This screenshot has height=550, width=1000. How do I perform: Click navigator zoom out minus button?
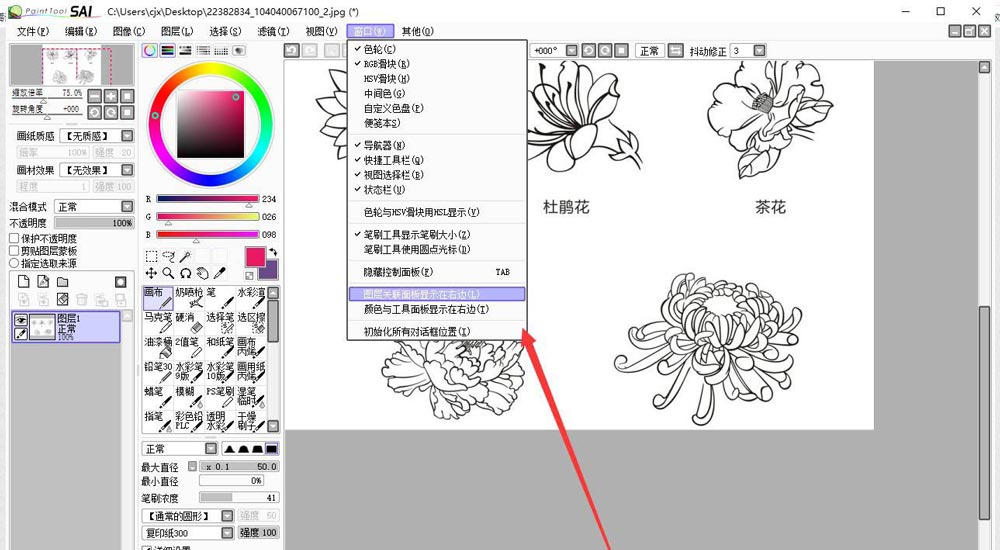pos(94,96)
